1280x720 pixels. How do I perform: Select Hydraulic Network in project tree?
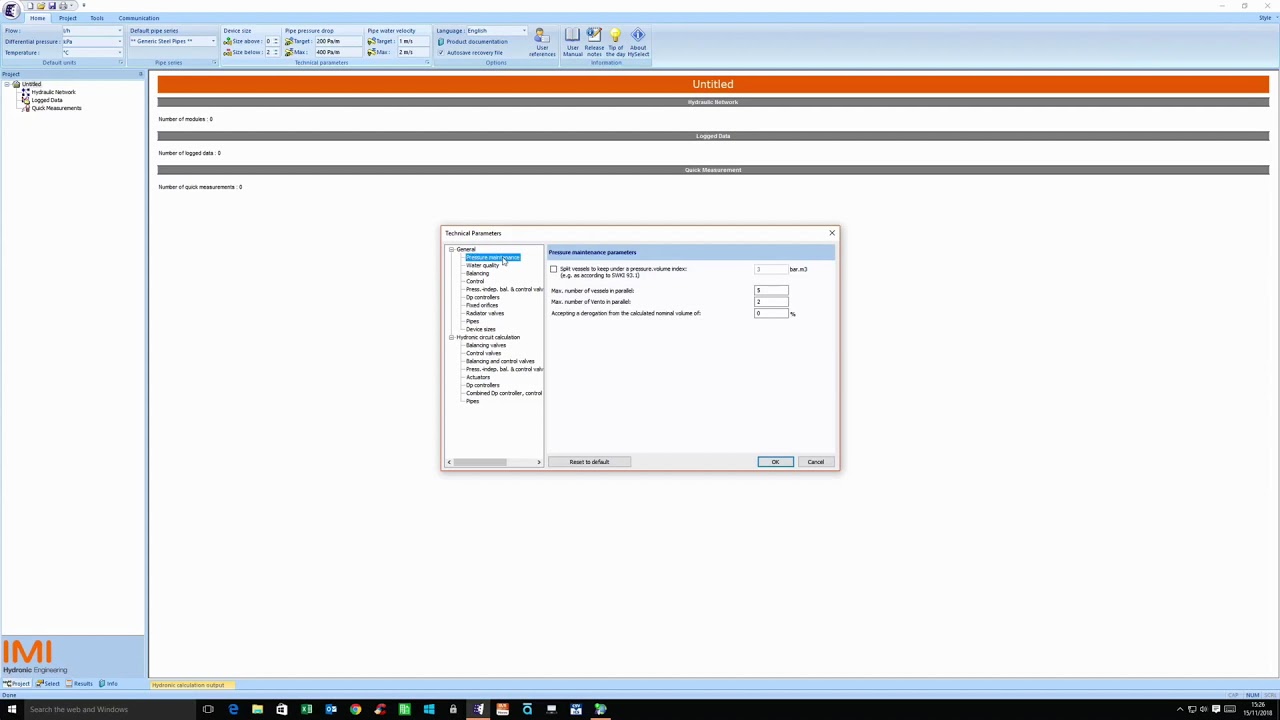[x=53, y=92]
